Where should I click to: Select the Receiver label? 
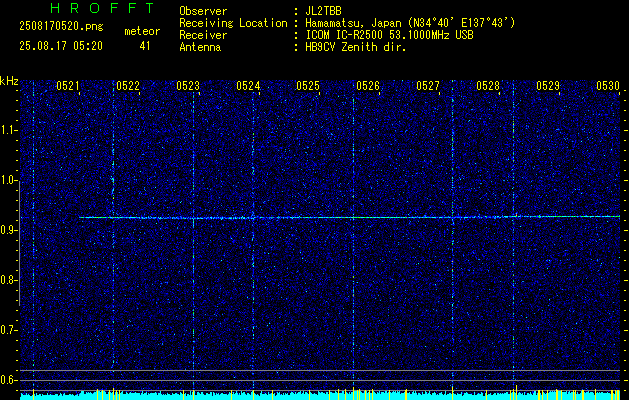point(203,35)
